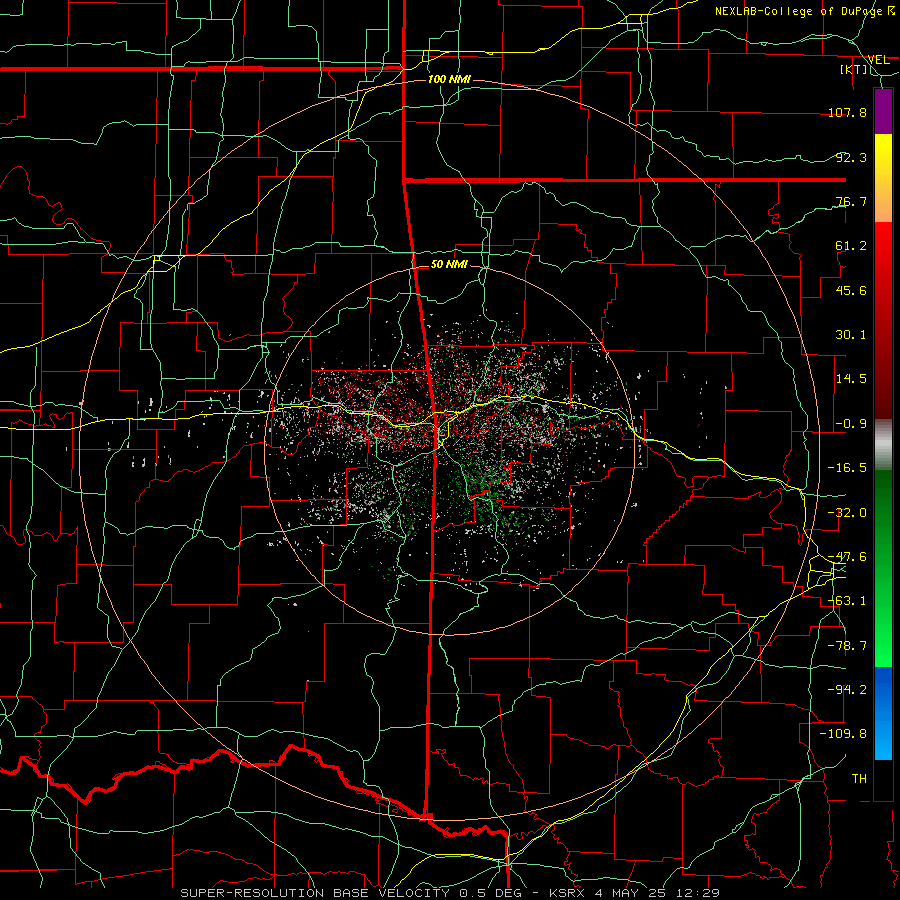
Task: Click the 45.6 velocity scale value
Action: [851, 290]
